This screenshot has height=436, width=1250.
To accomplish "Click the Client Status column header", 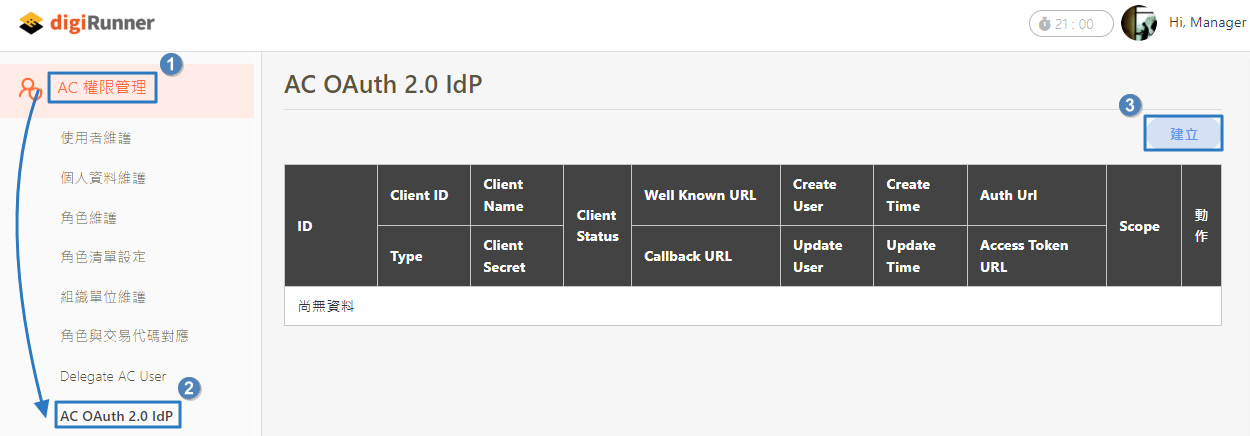I will tap(598, 226).
